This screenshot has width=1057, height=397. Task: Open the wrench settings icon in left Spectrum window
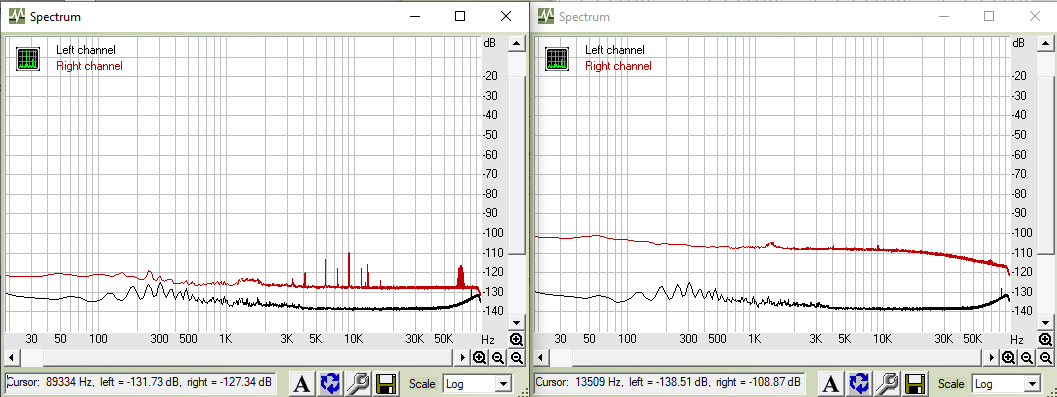358,384
